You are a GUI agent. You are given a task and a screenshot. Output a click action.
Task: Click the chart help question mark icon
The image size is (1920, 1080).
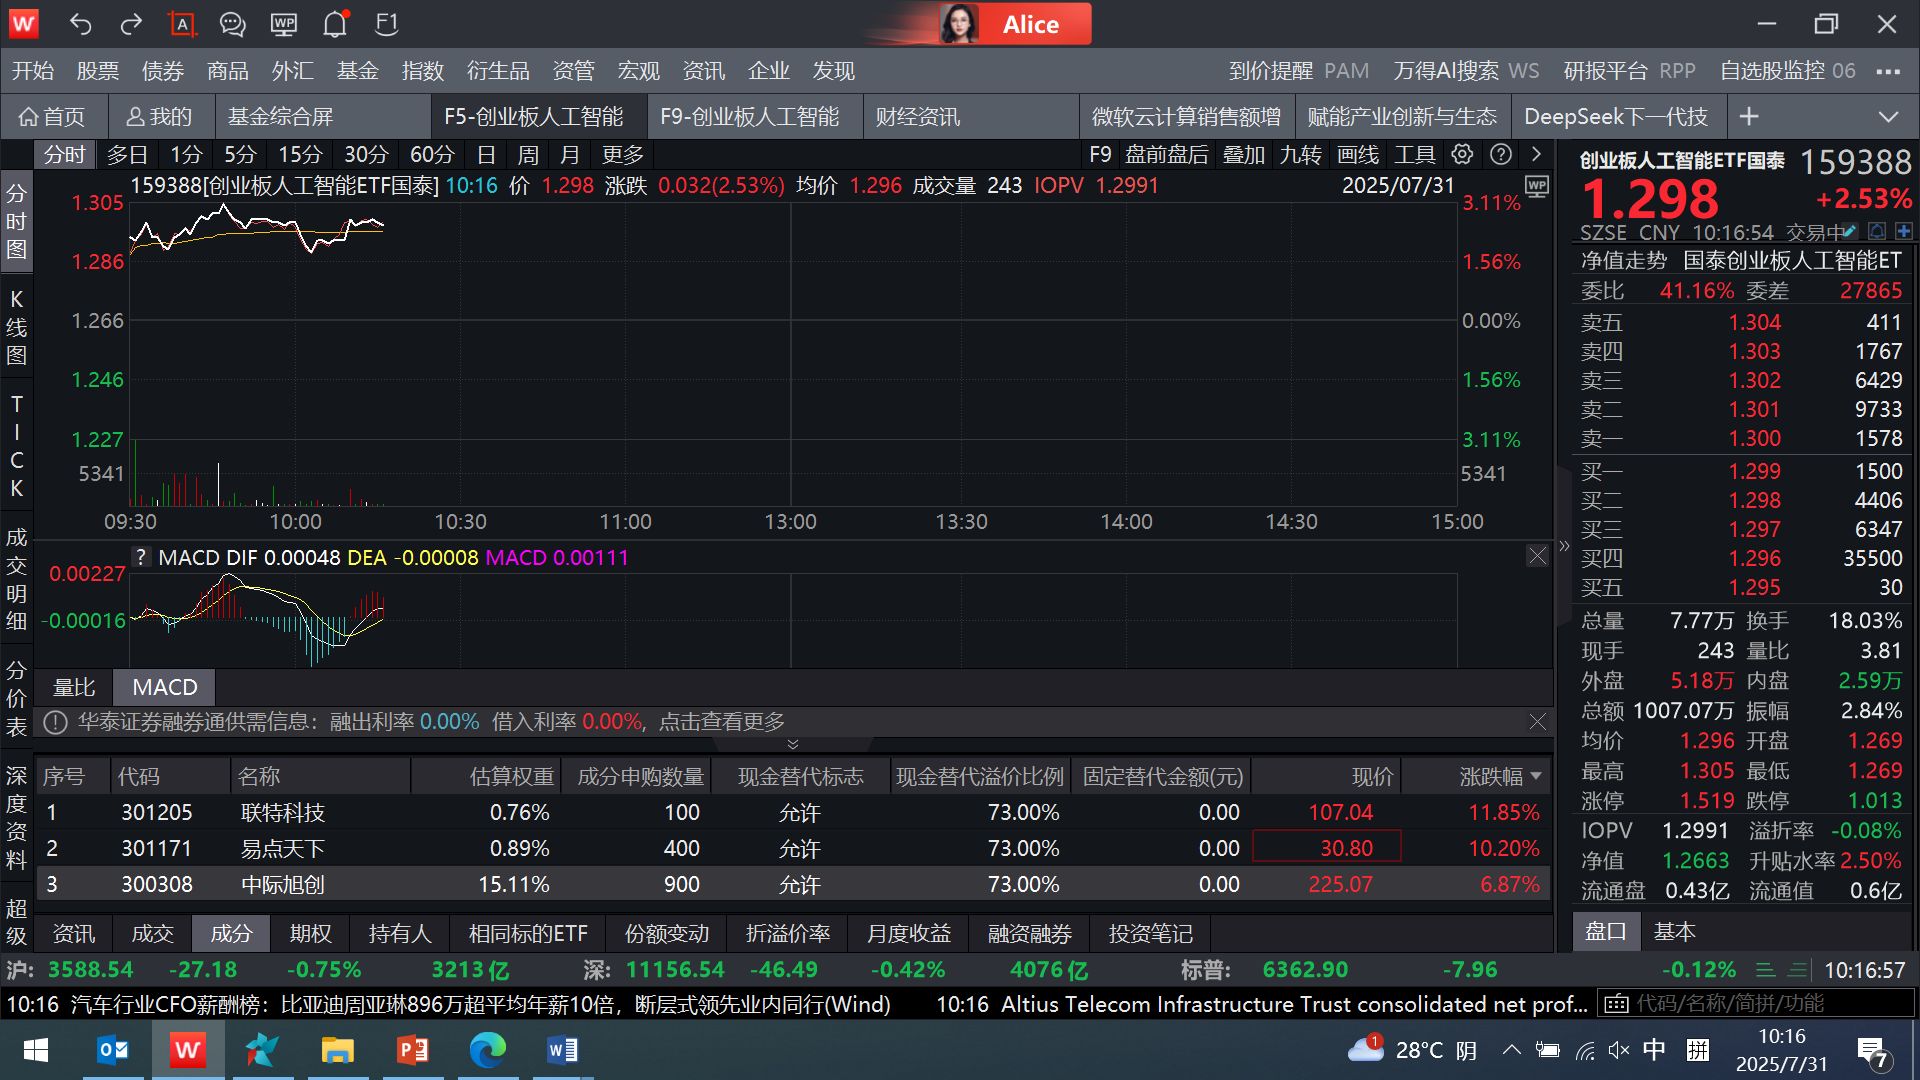(x=1500, y=154)
